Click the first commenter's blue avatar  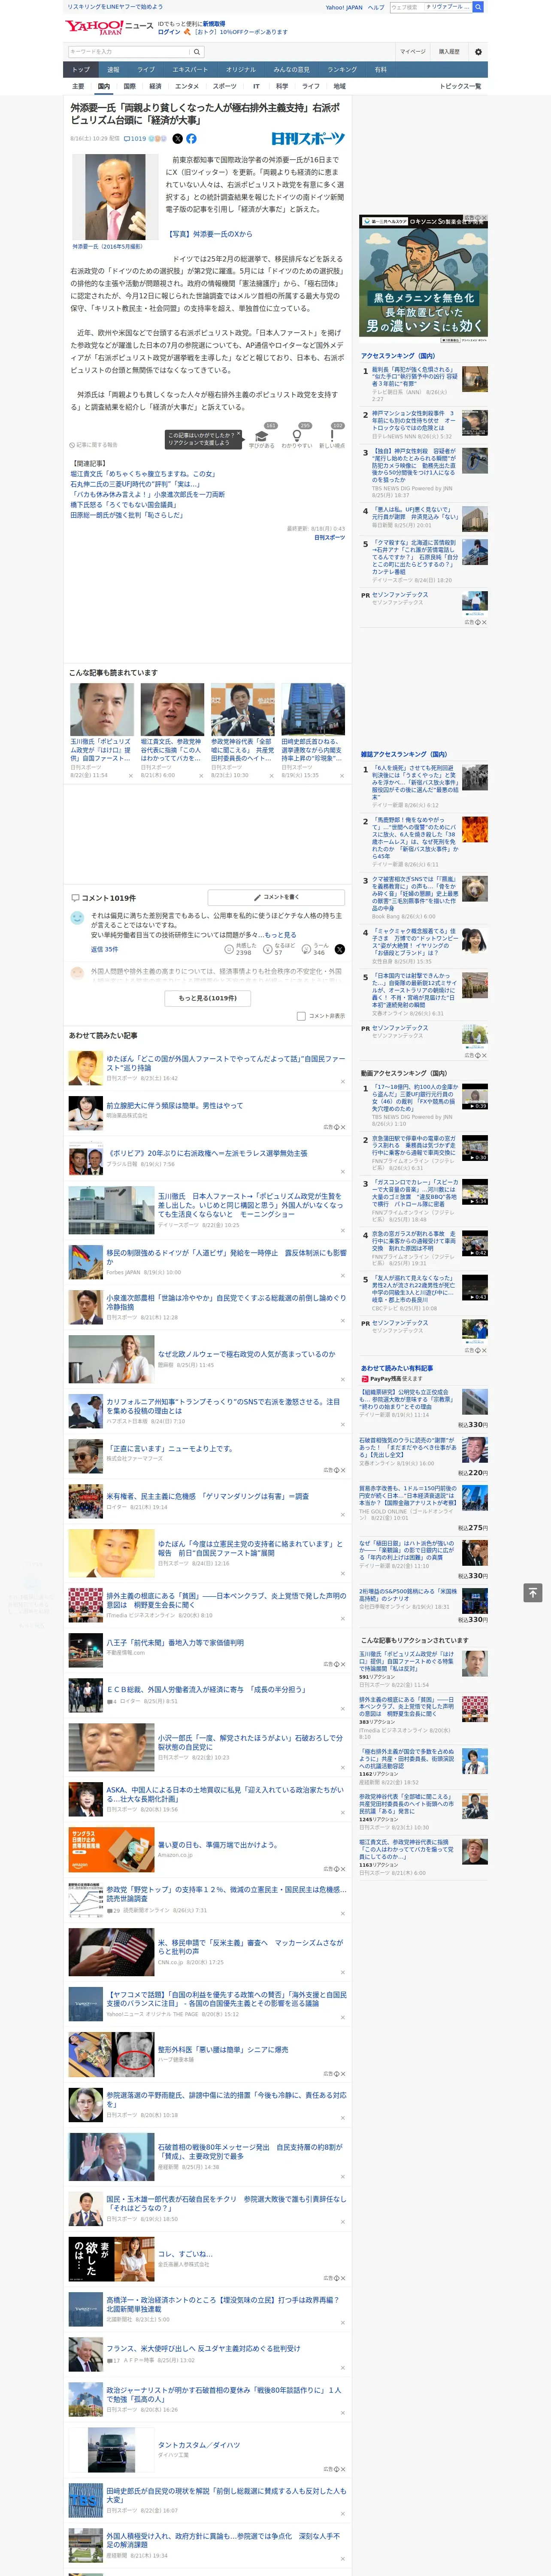click(77, 917)
